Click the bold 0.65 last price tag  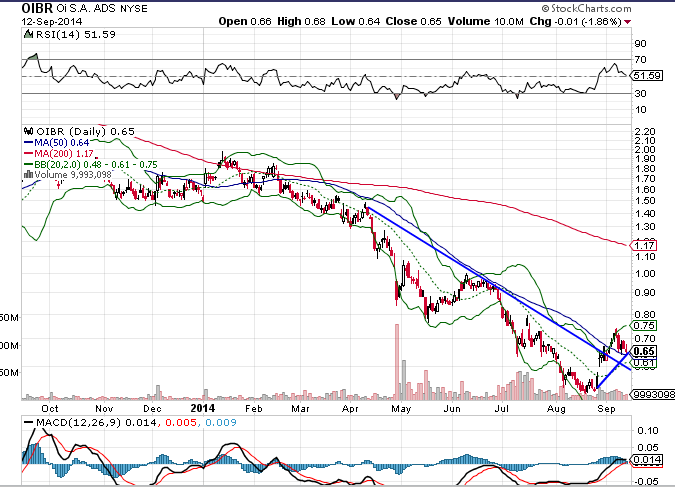point(644,351)
